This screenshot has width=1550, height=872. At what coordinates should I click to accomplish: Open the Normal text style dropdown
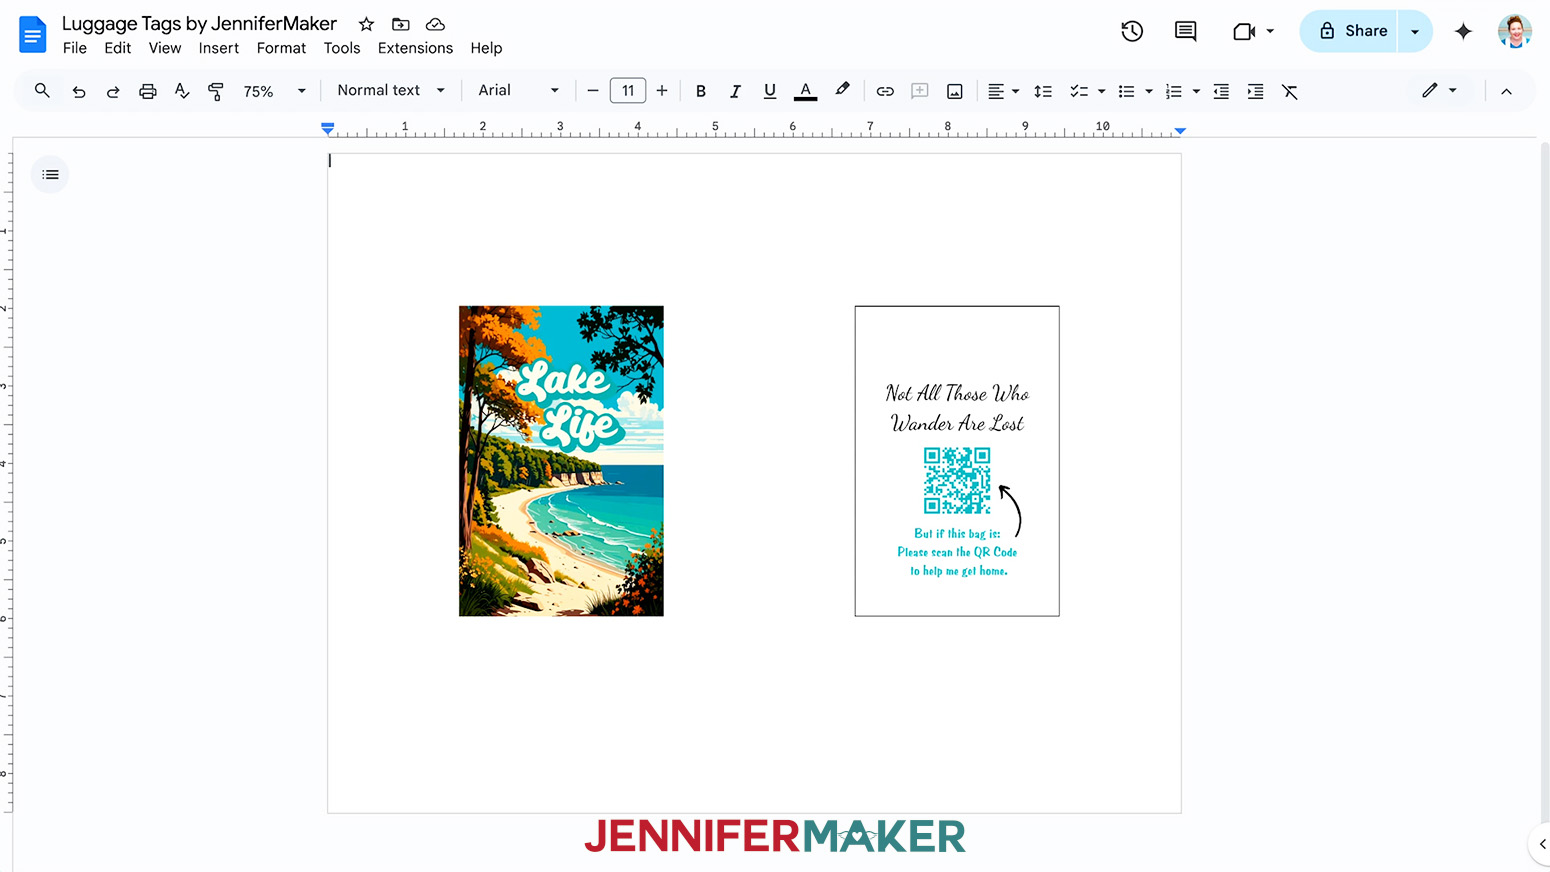[391, 90]
